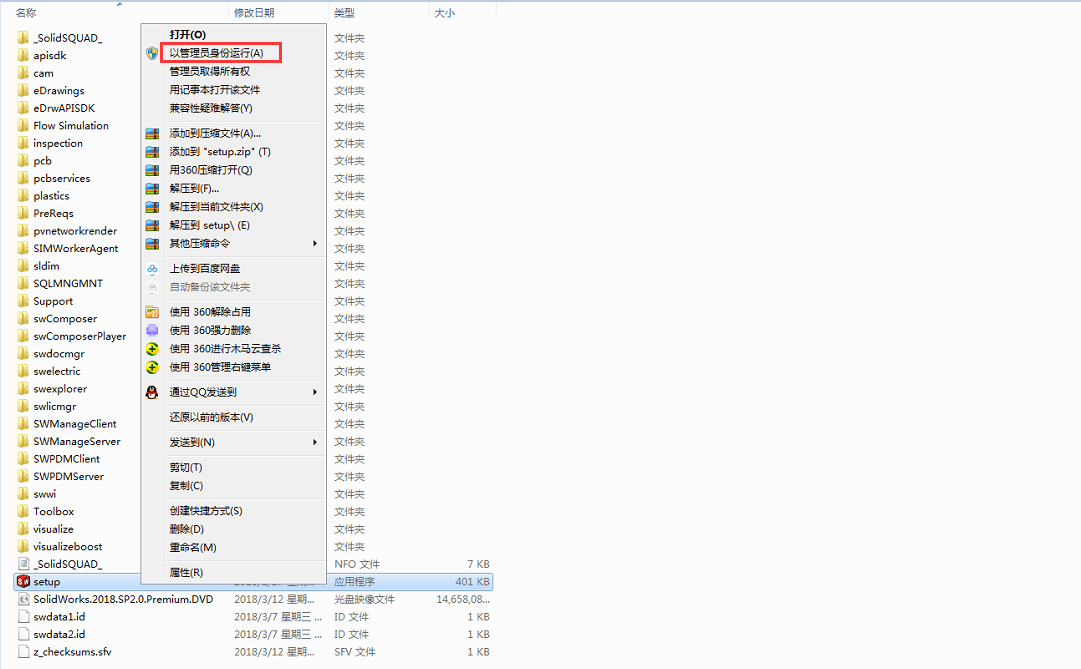Click the archive icon beside 其他压缩命令
The image size is (1081, 669).
pyautogui.click(x=152, y=243)
